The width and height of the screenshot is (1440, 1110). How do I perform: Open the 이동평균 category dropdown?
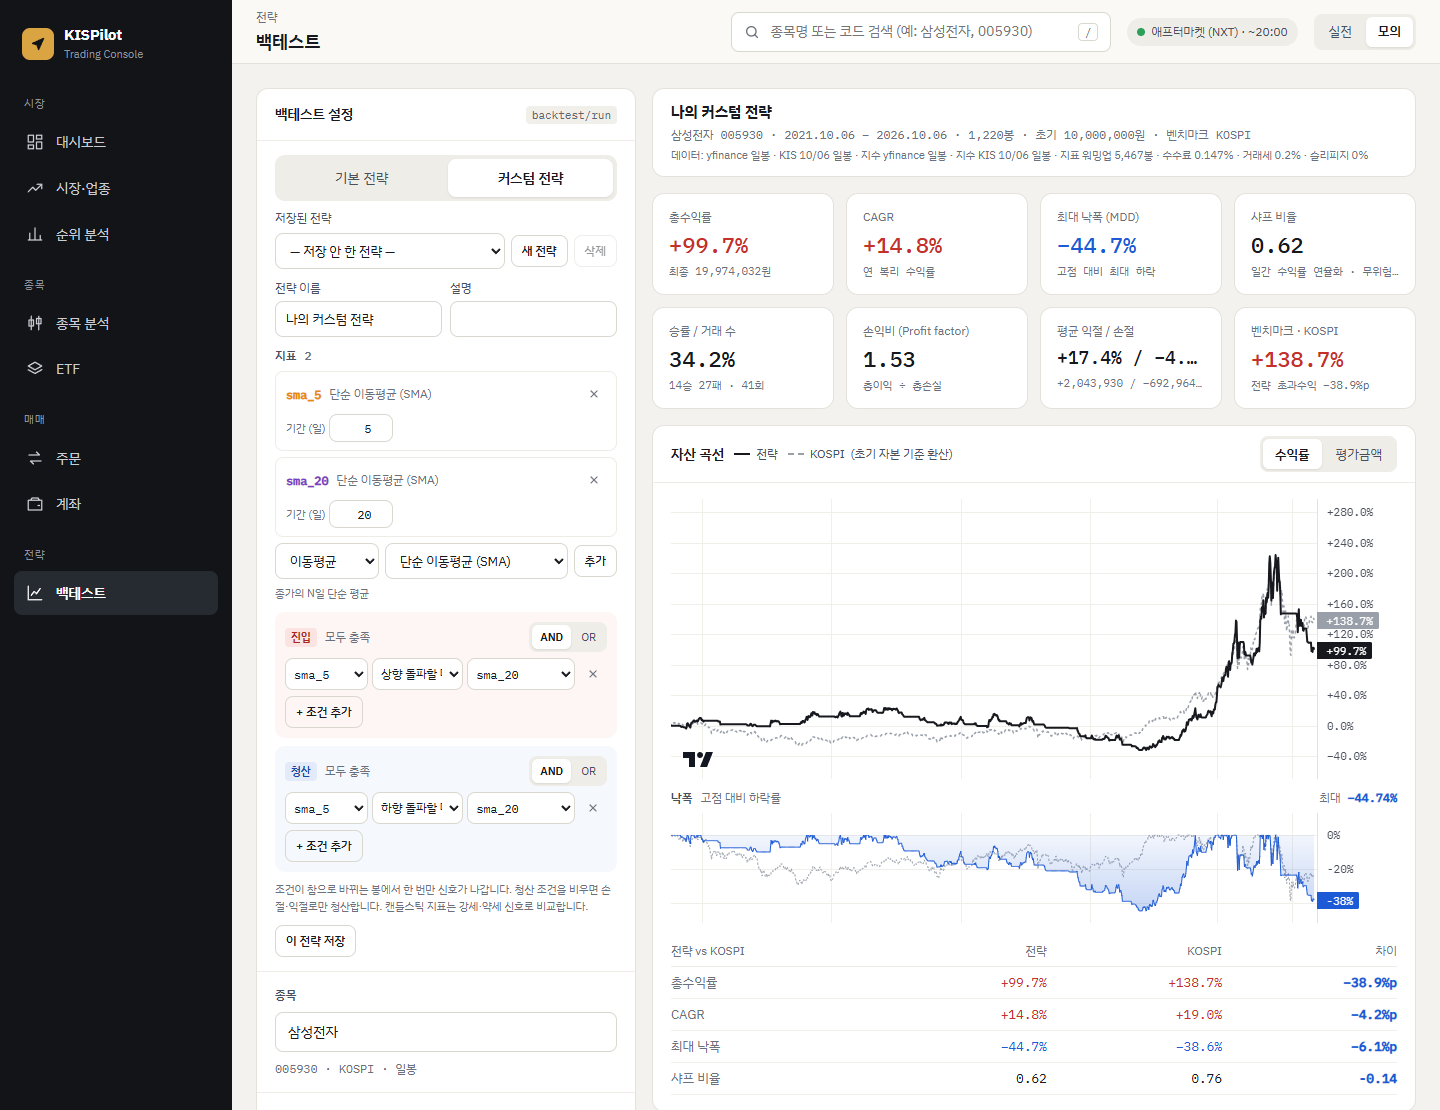327,561
